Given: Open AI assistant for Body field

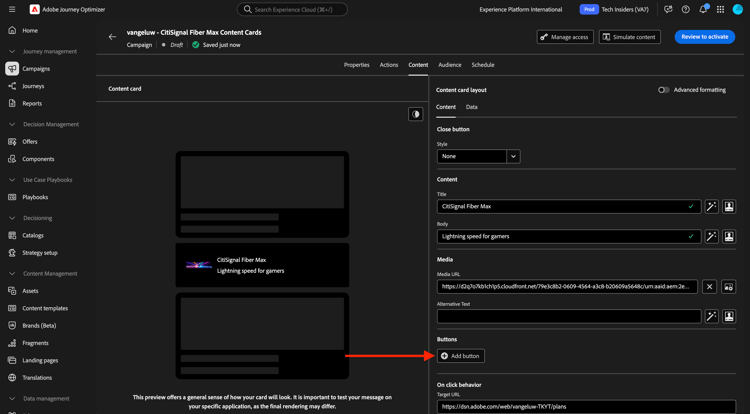Looking at the screenshot, I should coord(711,236).
